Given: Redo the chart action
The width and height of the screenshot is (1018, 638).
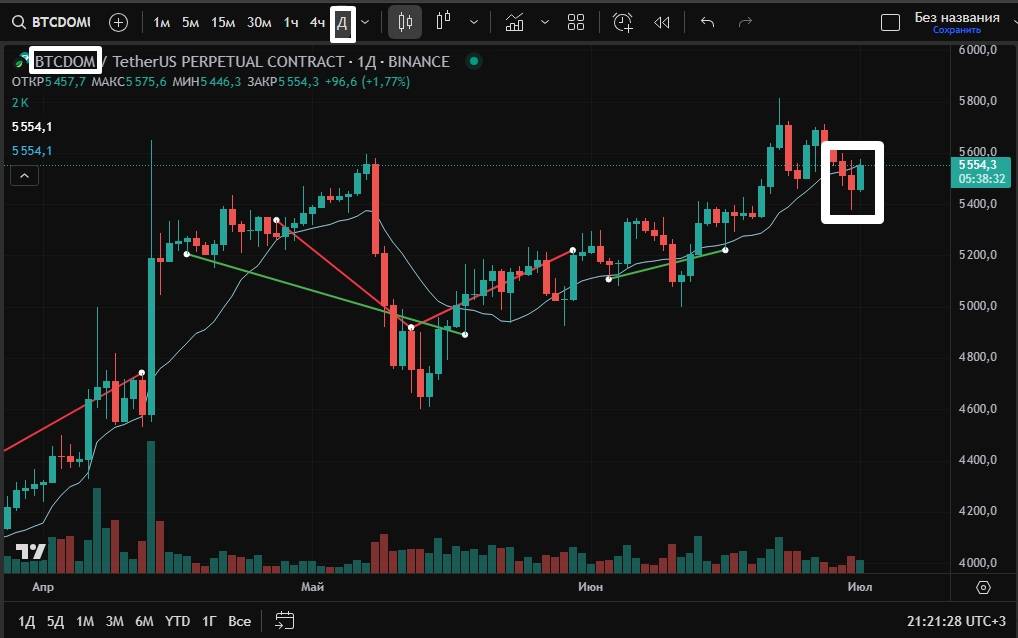Looking at the screenshot, I should tap(745, 23).
